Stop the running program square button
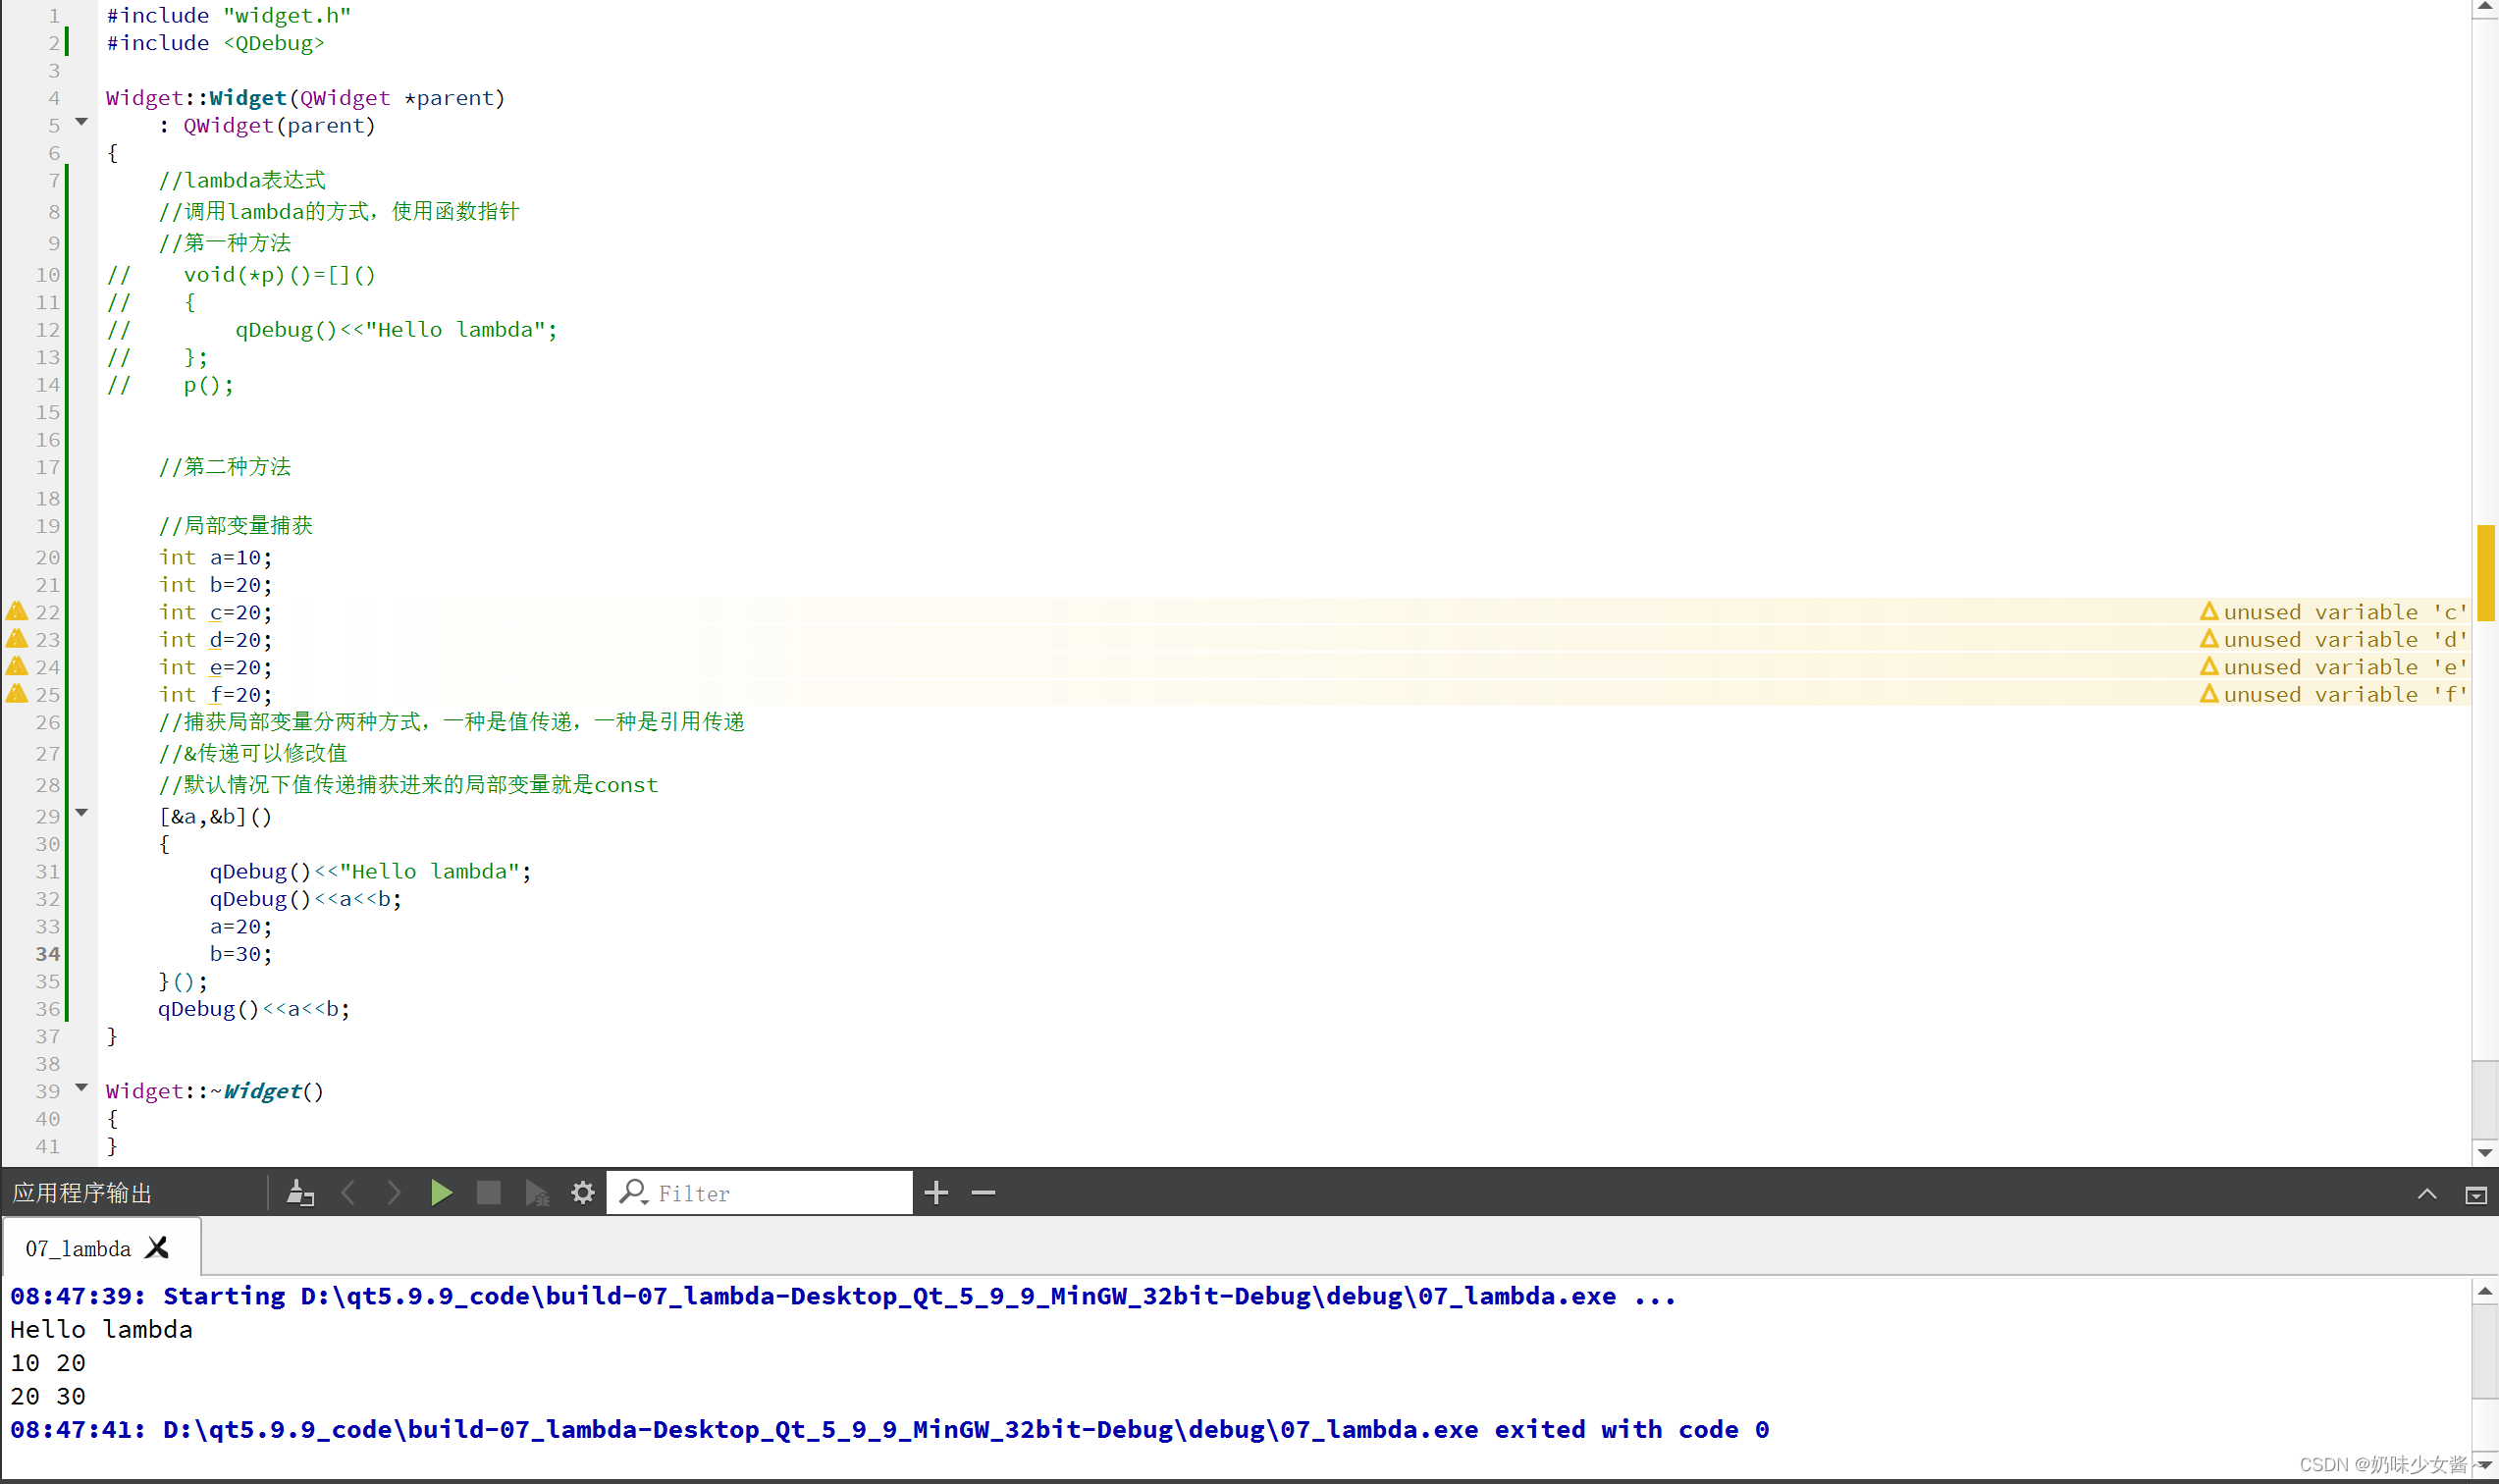Image resolution: width=2499 pixels, height=1484 pixels. point(488,1192)
